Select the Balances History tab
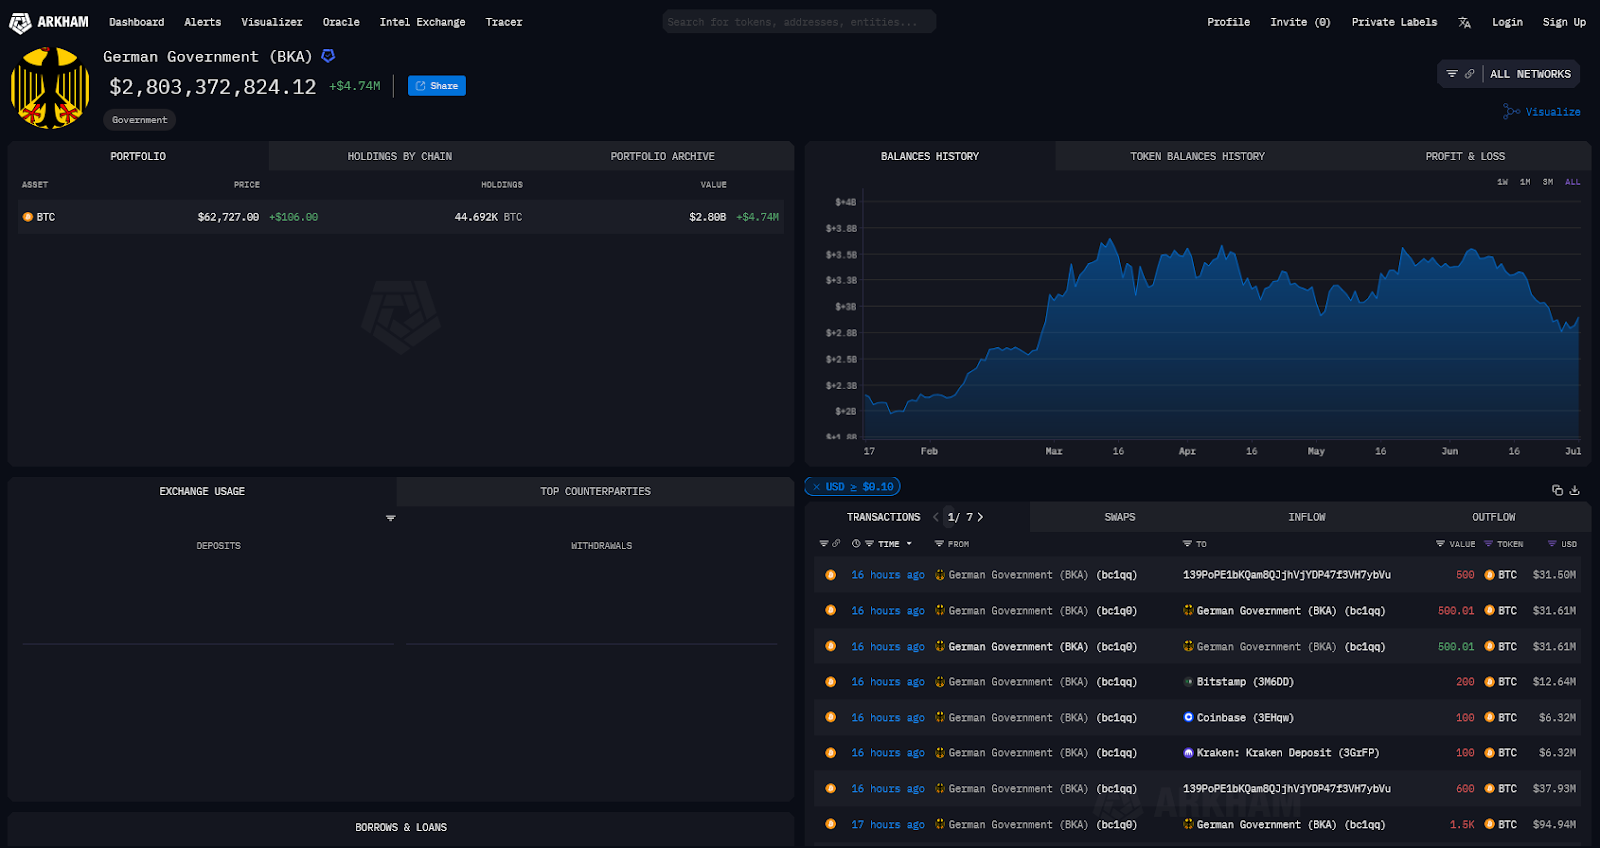This screenshot has width=1600, height=848. (x=930, y=156)
